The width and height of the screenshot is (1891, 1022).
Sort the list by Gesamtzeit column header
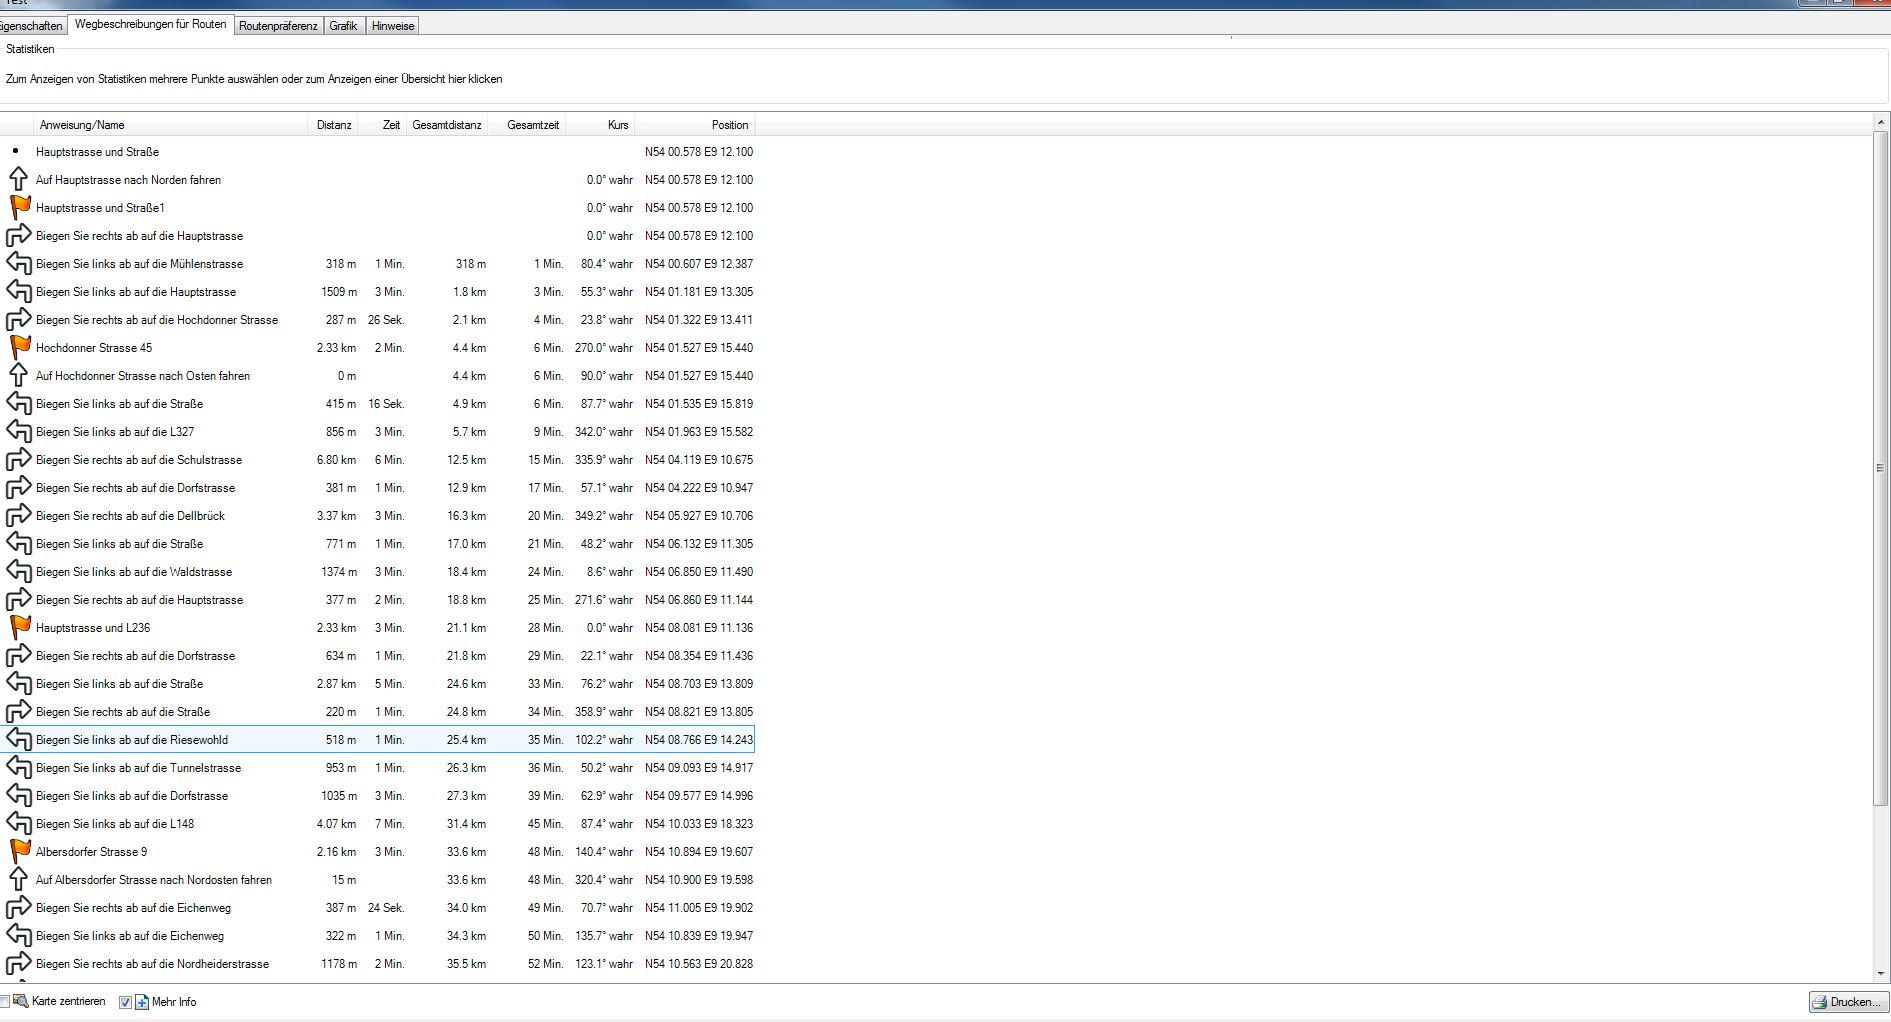(x=532, y=125)
